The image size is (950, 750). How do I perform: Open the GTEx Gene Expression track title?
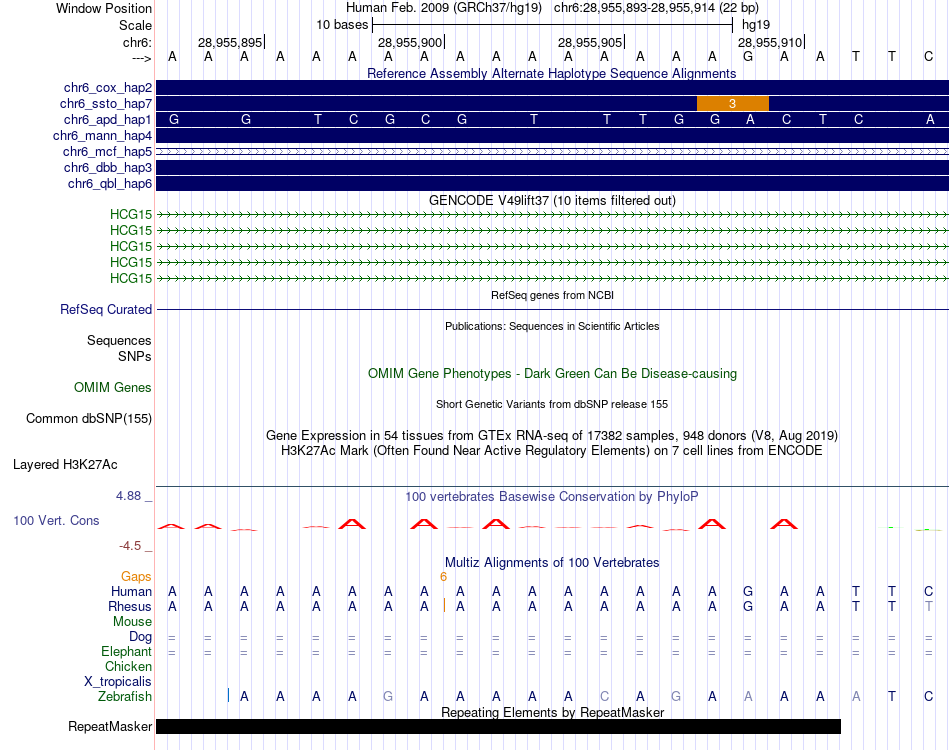click(552, 436)
